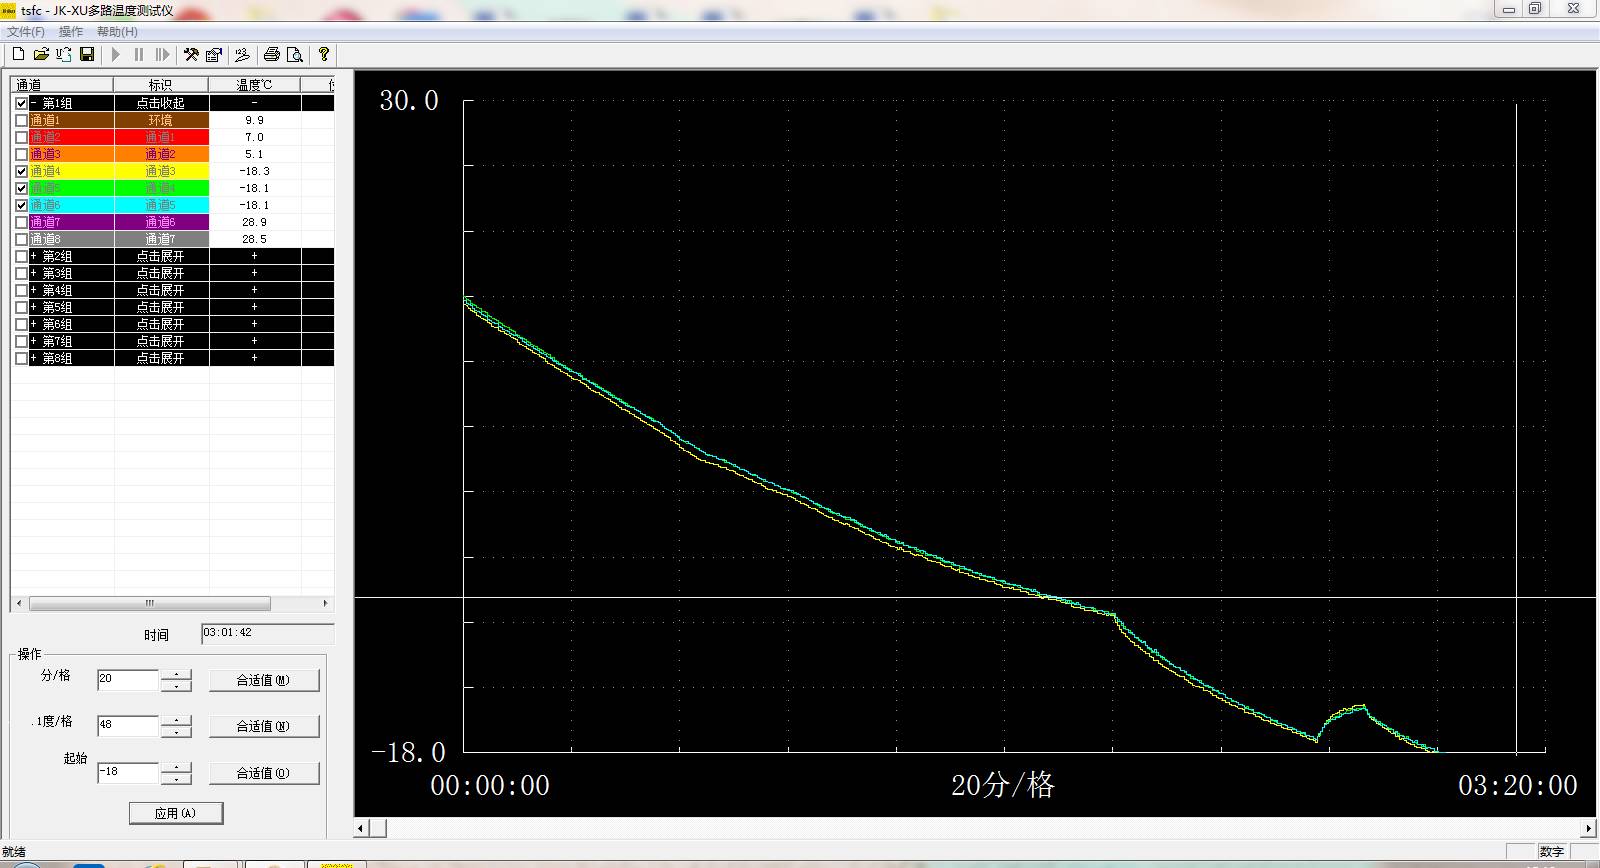Expand 第6组 via its 点击展开 cell
This screenshot has width=1600, height=868.
click(161, 324)
